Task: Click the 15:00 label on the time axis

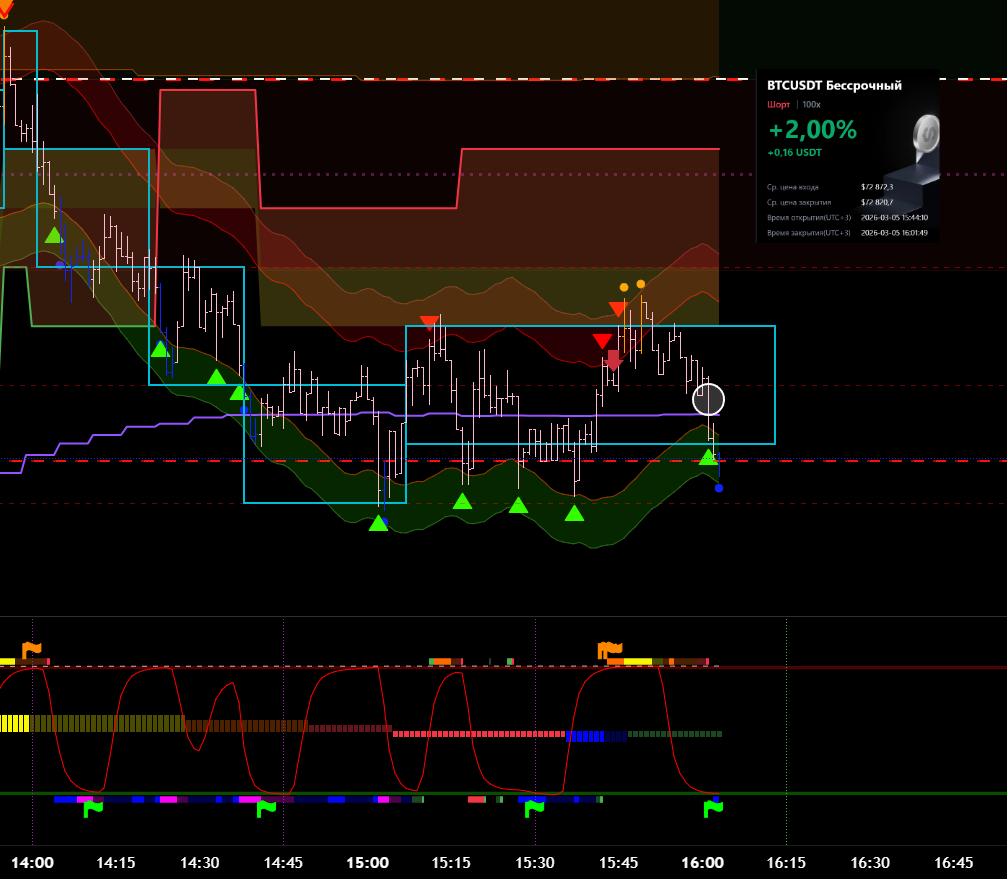Action: [x=367, y=862]
